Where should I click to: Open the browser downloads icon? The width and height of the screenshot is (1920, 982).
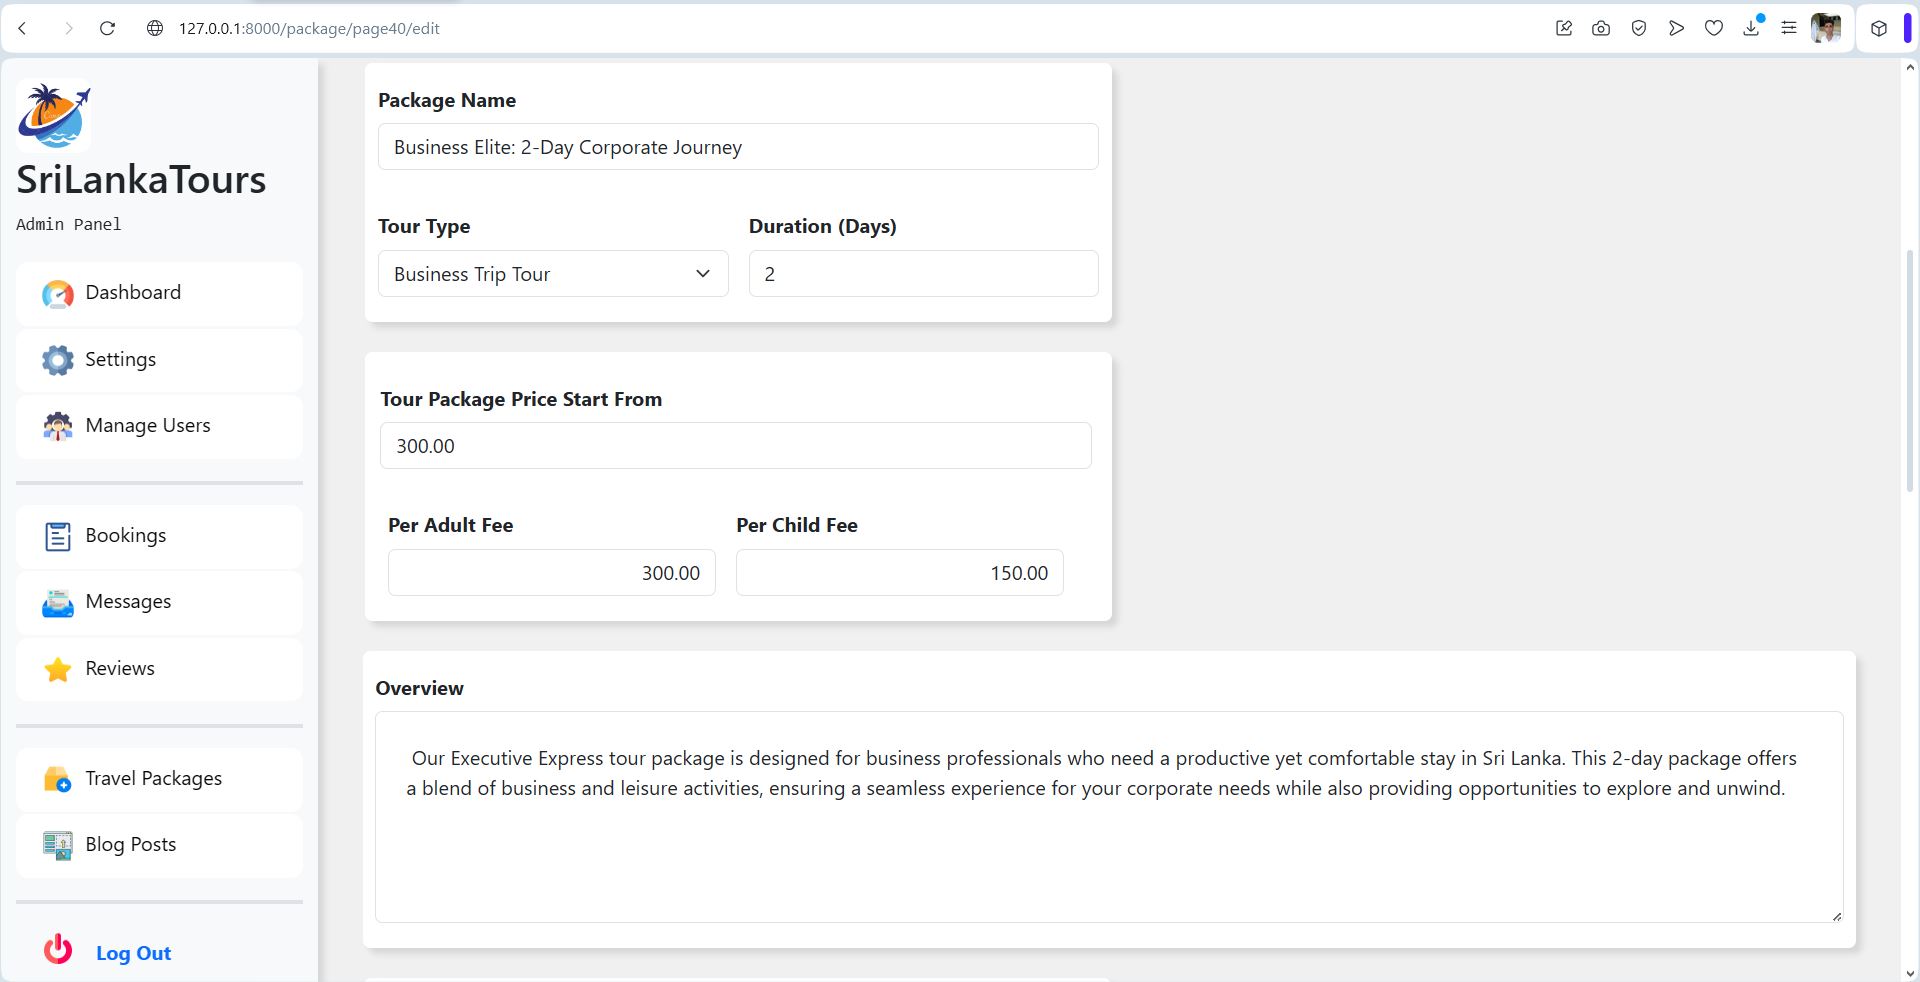coord(1751,28)
